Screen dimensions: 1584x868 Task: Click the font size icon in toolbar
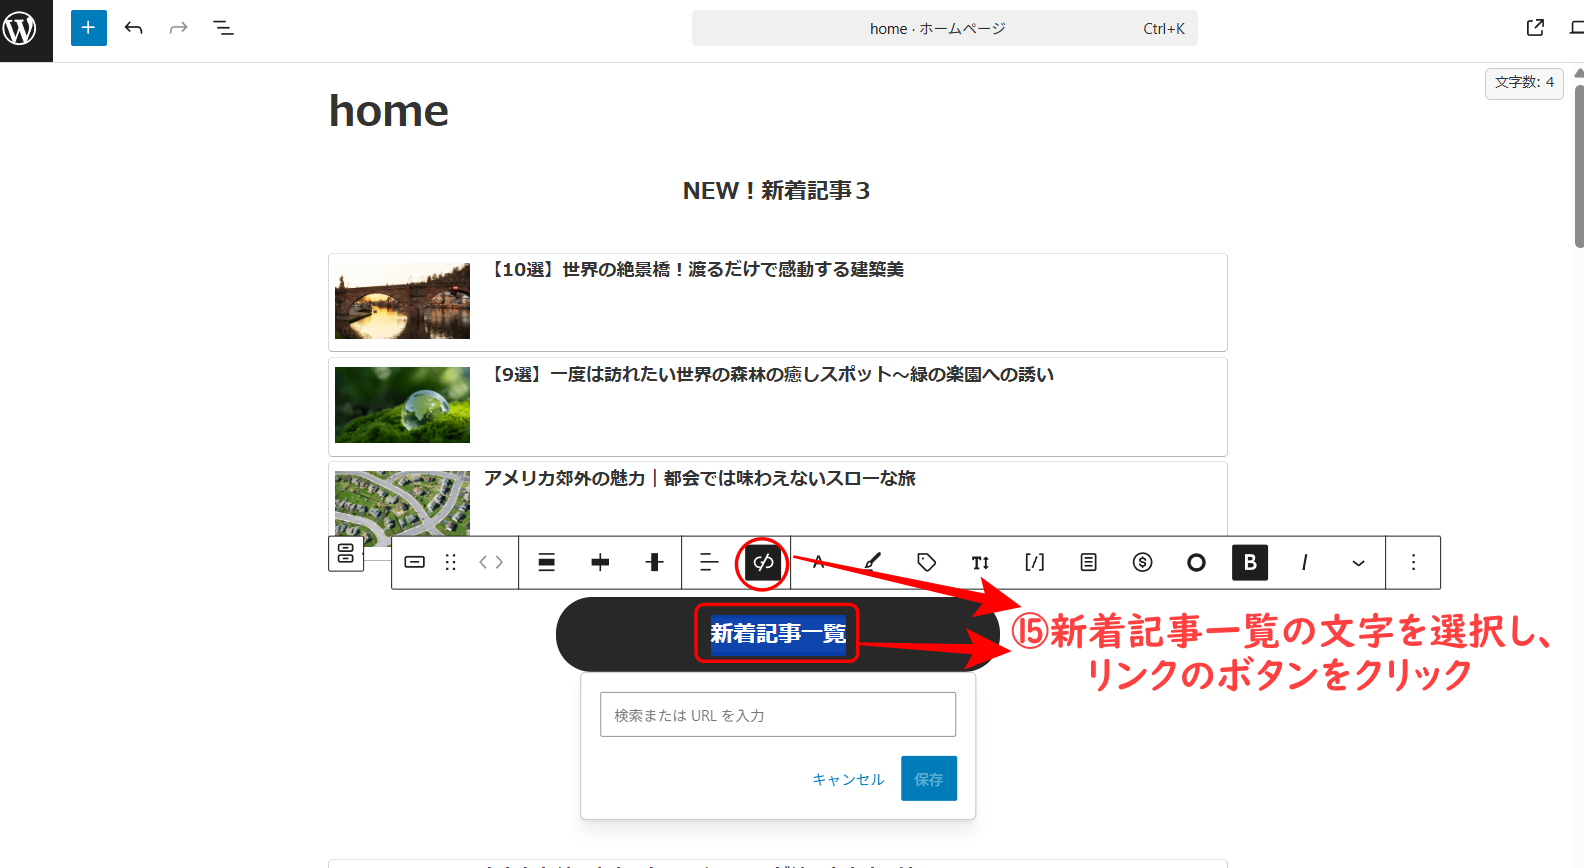point(980,563)
